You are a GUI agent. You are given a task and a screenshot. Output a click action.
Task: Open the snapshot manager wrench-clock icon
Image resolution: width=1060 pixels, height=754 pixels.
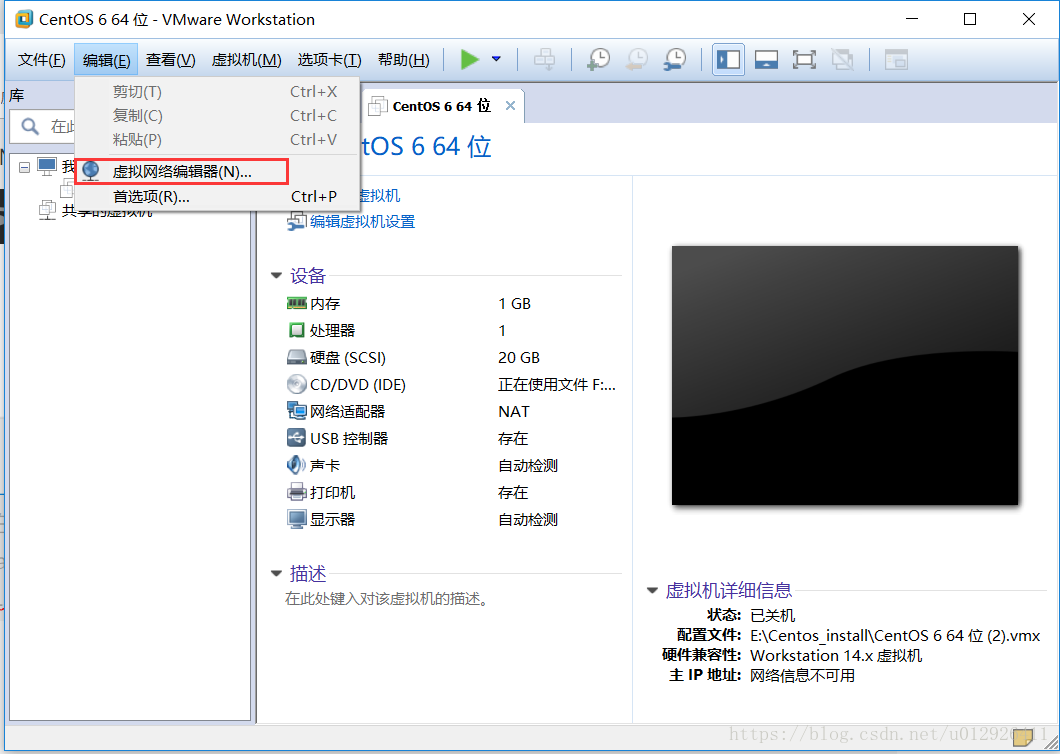pos(675,60)
